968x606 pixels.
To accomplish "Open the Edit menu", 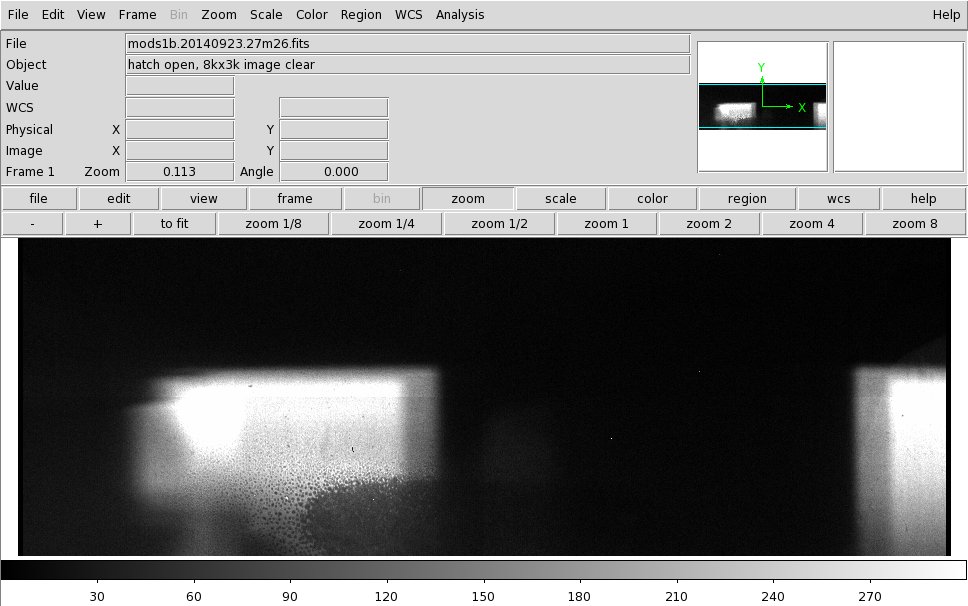I will (52, 14).
